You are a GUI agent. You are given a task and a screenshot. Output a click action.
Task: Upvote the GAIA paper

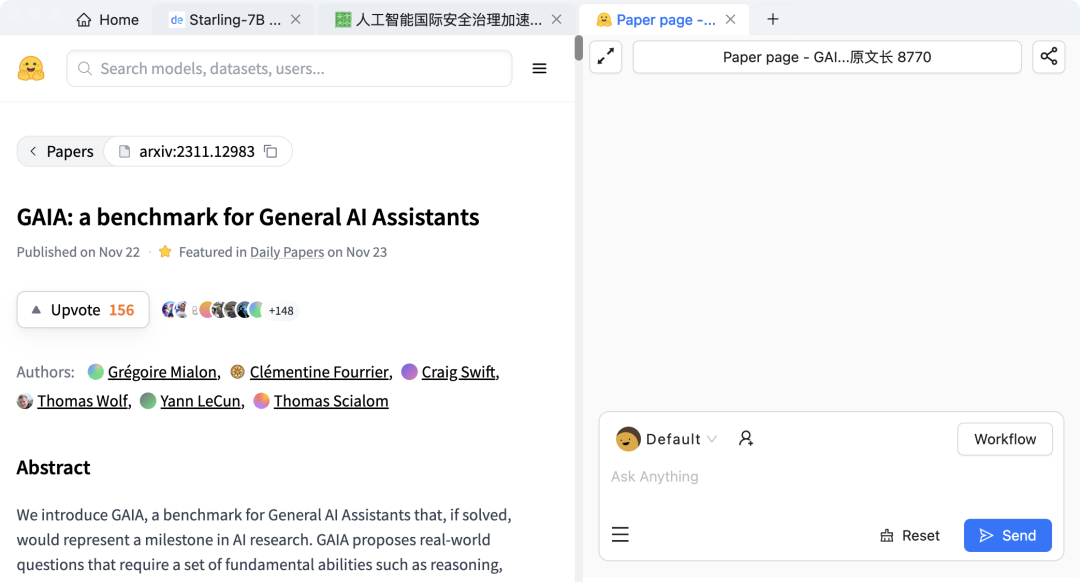[83, 310]
